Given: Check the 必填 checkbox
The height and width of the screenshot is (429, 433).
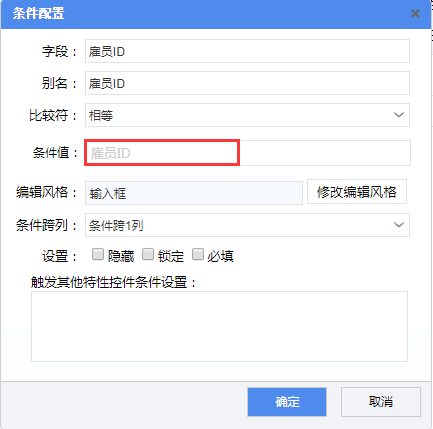Looking at the screenshot, I should click(x=198, y=254).
